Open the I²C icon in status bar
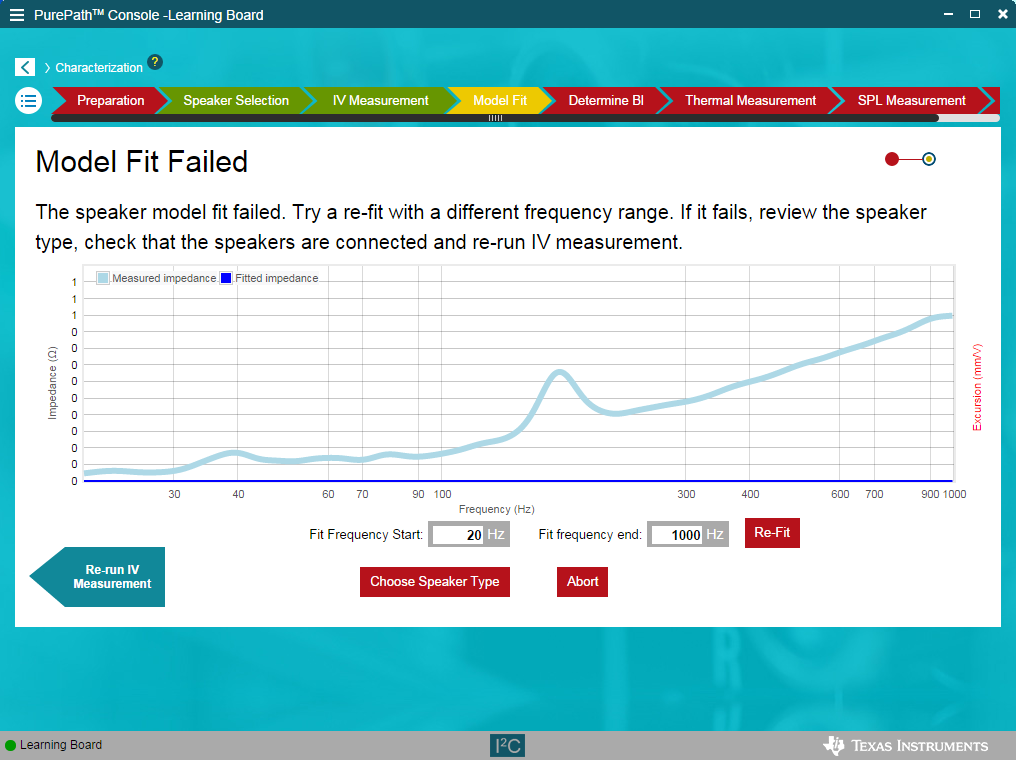 [507, 745]
